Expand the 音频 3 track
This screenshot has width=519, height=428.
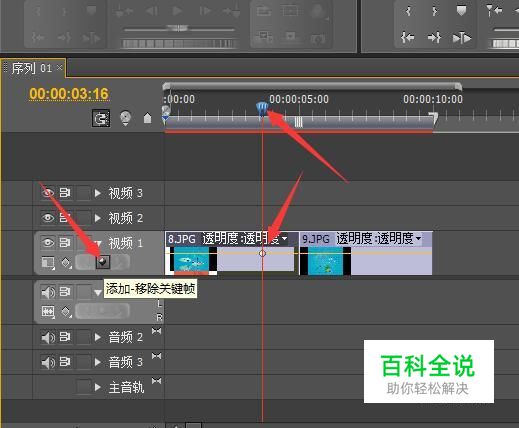pos(98,362)
